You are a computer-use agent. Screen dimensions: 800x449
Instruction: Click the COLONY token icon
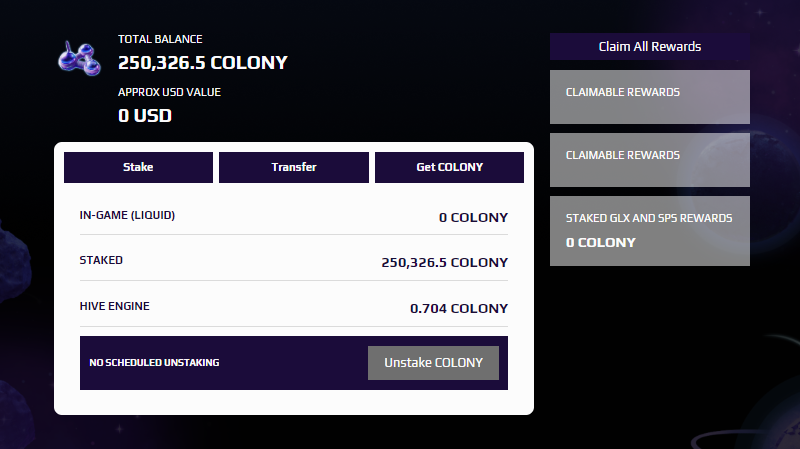[x=79, y=58]
